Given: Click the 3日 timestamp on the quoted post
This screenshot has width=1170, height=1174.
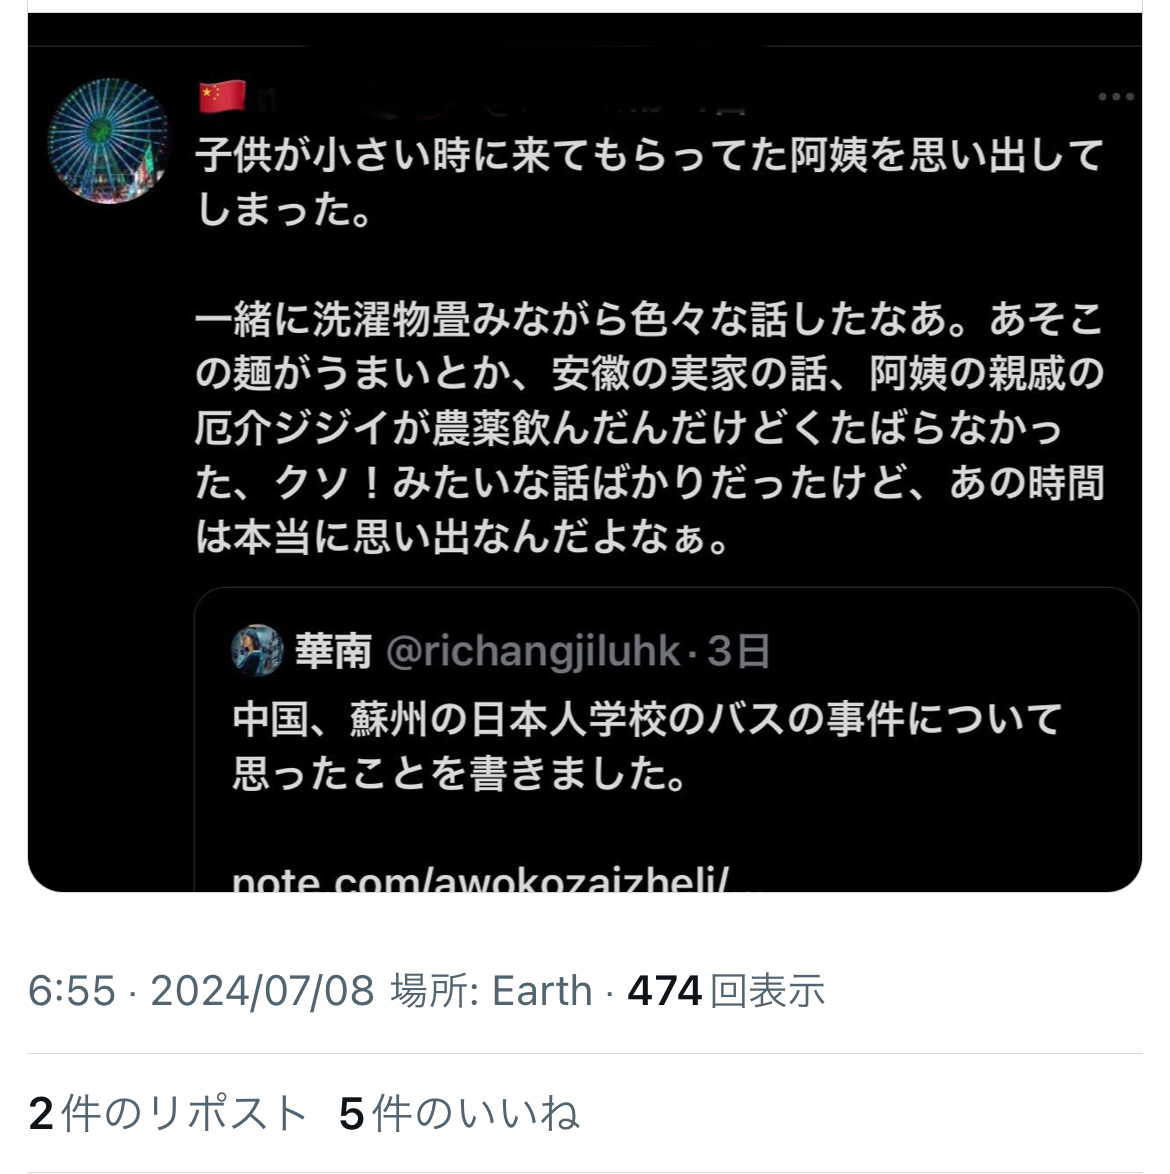Looking at the screenshot, I should [x=739, y=651].
